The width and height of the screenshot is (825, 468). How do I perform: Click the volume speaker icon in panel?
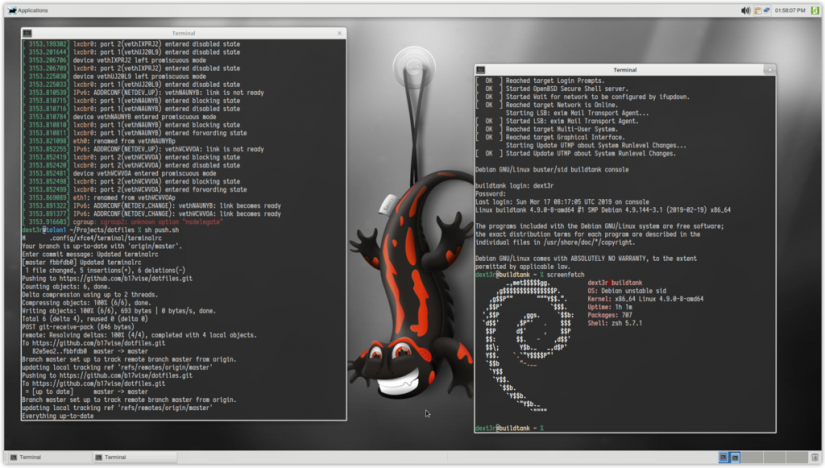(745, 11)
